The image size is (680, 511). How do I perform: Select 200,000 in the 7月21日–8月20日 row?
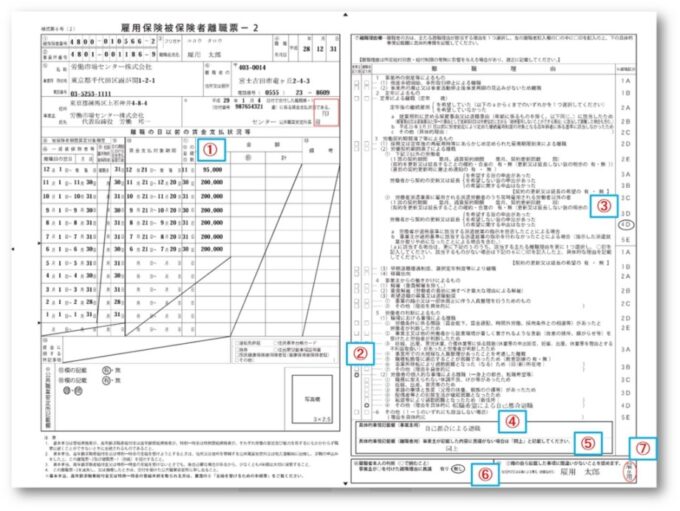[212, 236]
